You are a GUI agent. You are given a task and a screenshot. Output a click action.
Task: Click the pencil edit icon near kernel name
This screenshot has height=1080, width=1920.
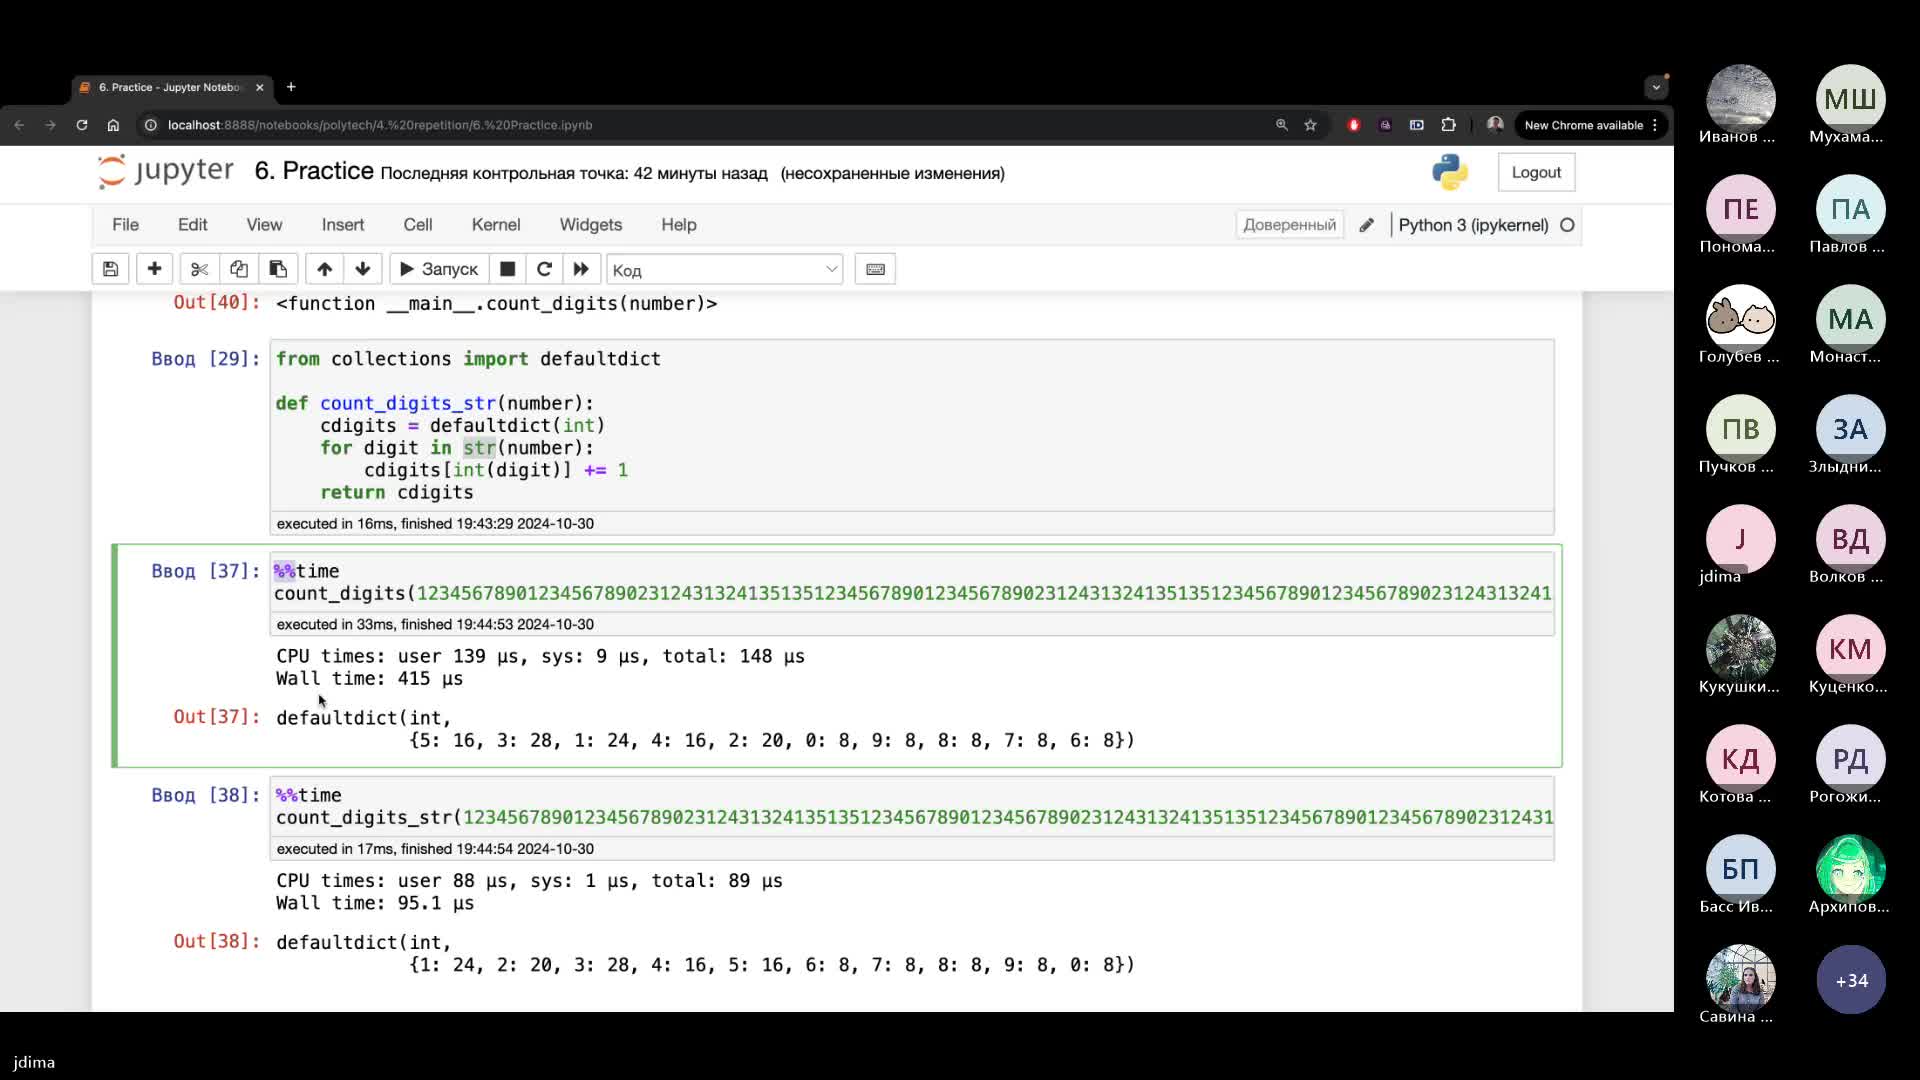(1366, 225)
